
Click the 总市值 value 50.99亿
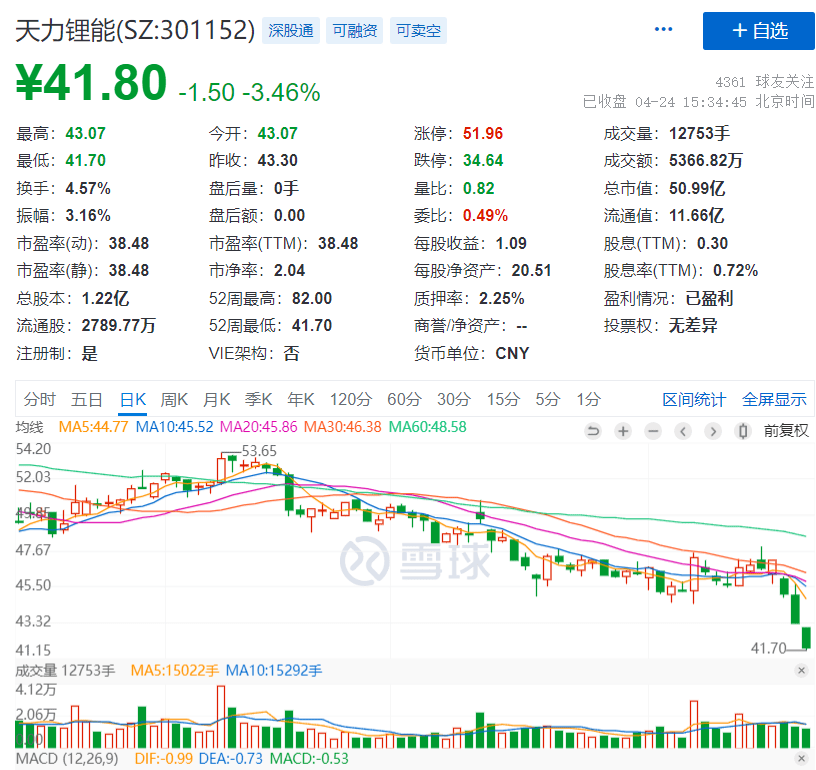(697, 188)
